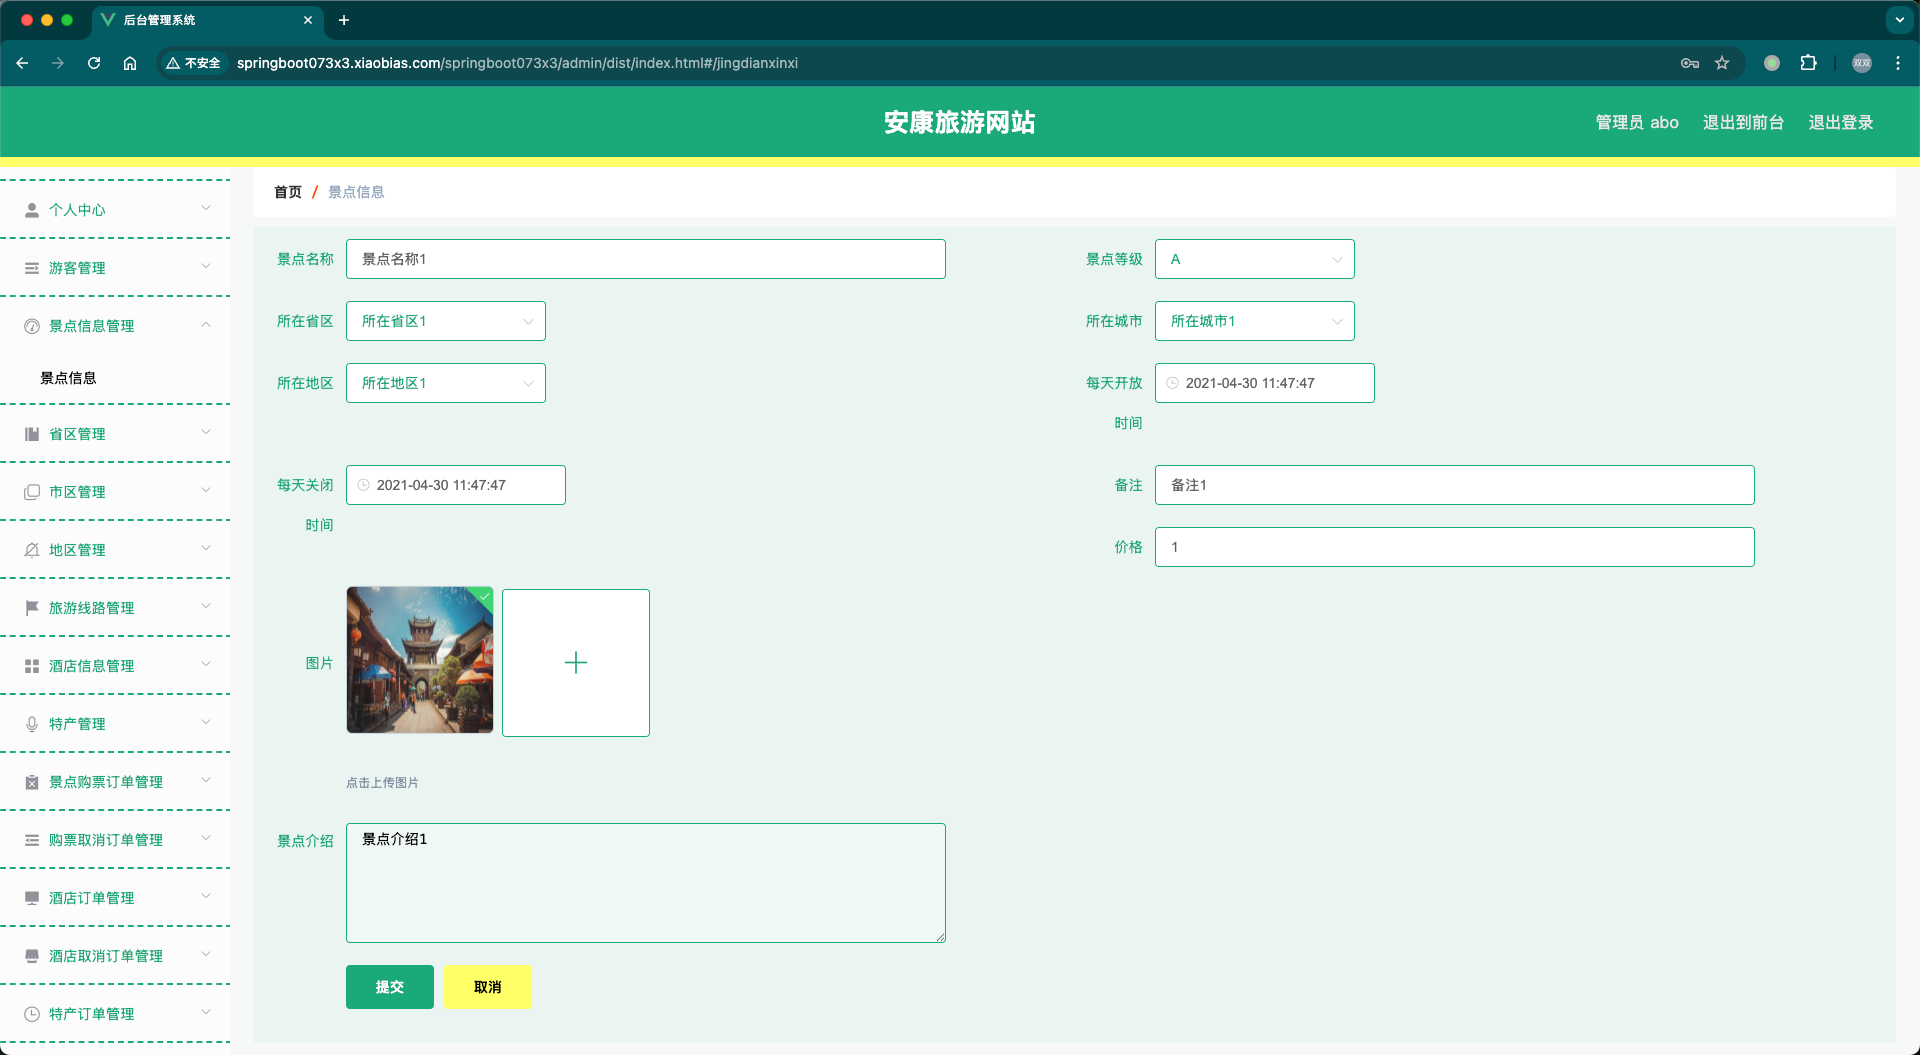Click the 安康旅游网站 site title

[x=959, y=122]
